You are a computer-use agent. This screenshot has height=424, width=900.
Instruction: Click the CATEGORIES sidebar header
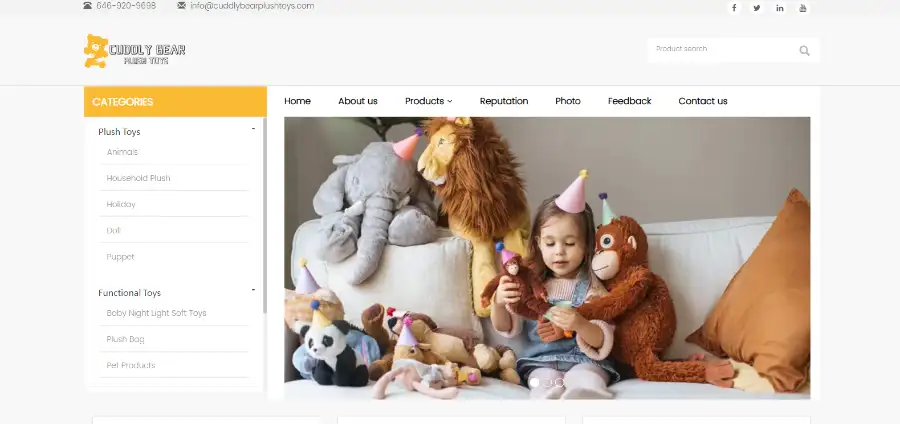(175, 102)
